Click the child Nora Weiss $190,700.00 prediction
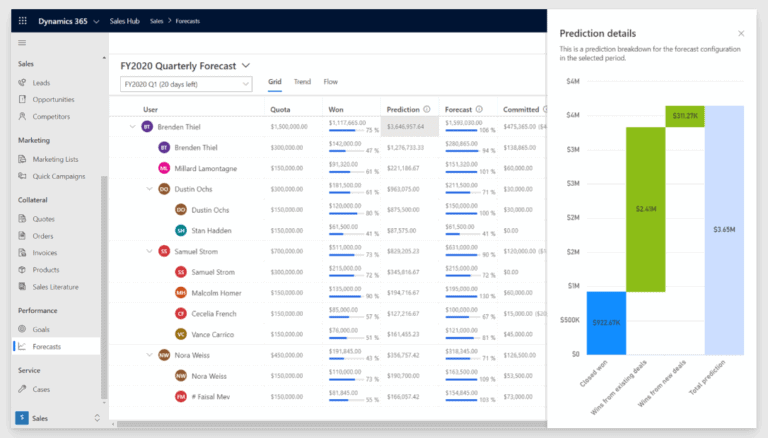Viewport: 768px width, 438px height. [x=403, y=376]
